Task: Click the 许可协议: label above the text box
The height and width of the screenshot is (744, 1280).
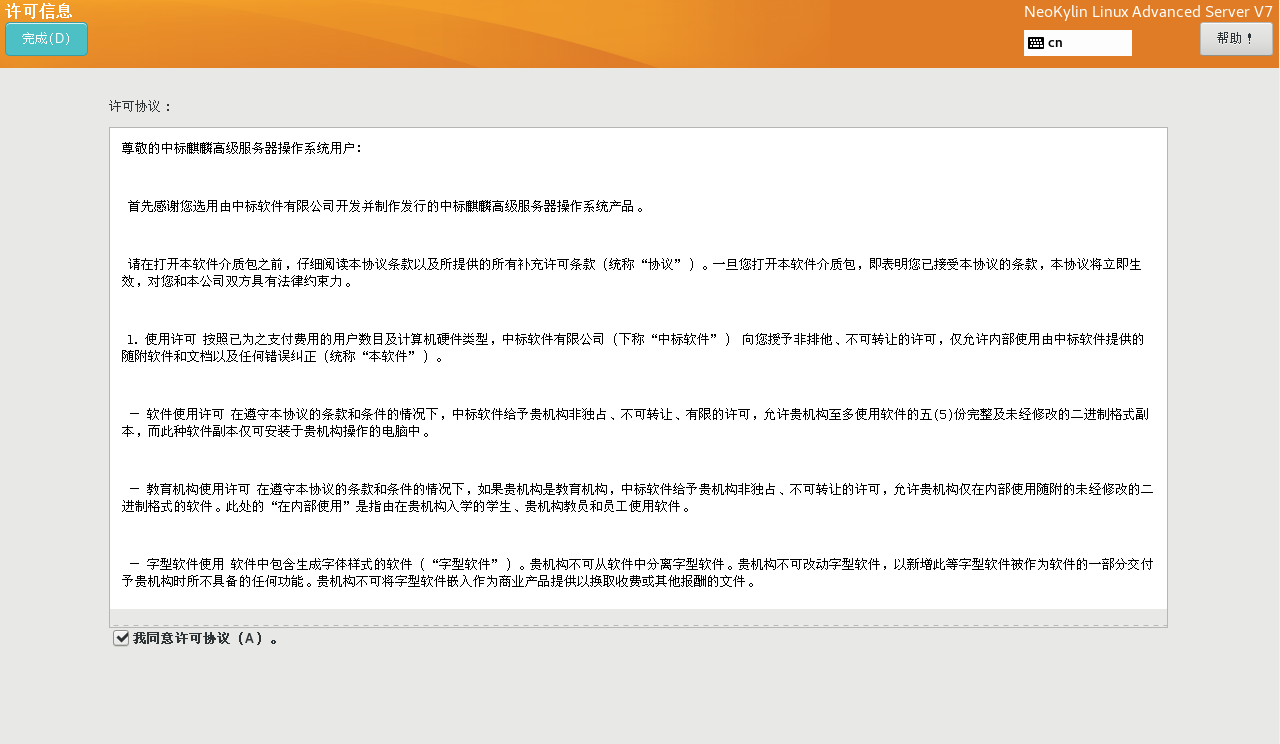Action: point(141,106)
